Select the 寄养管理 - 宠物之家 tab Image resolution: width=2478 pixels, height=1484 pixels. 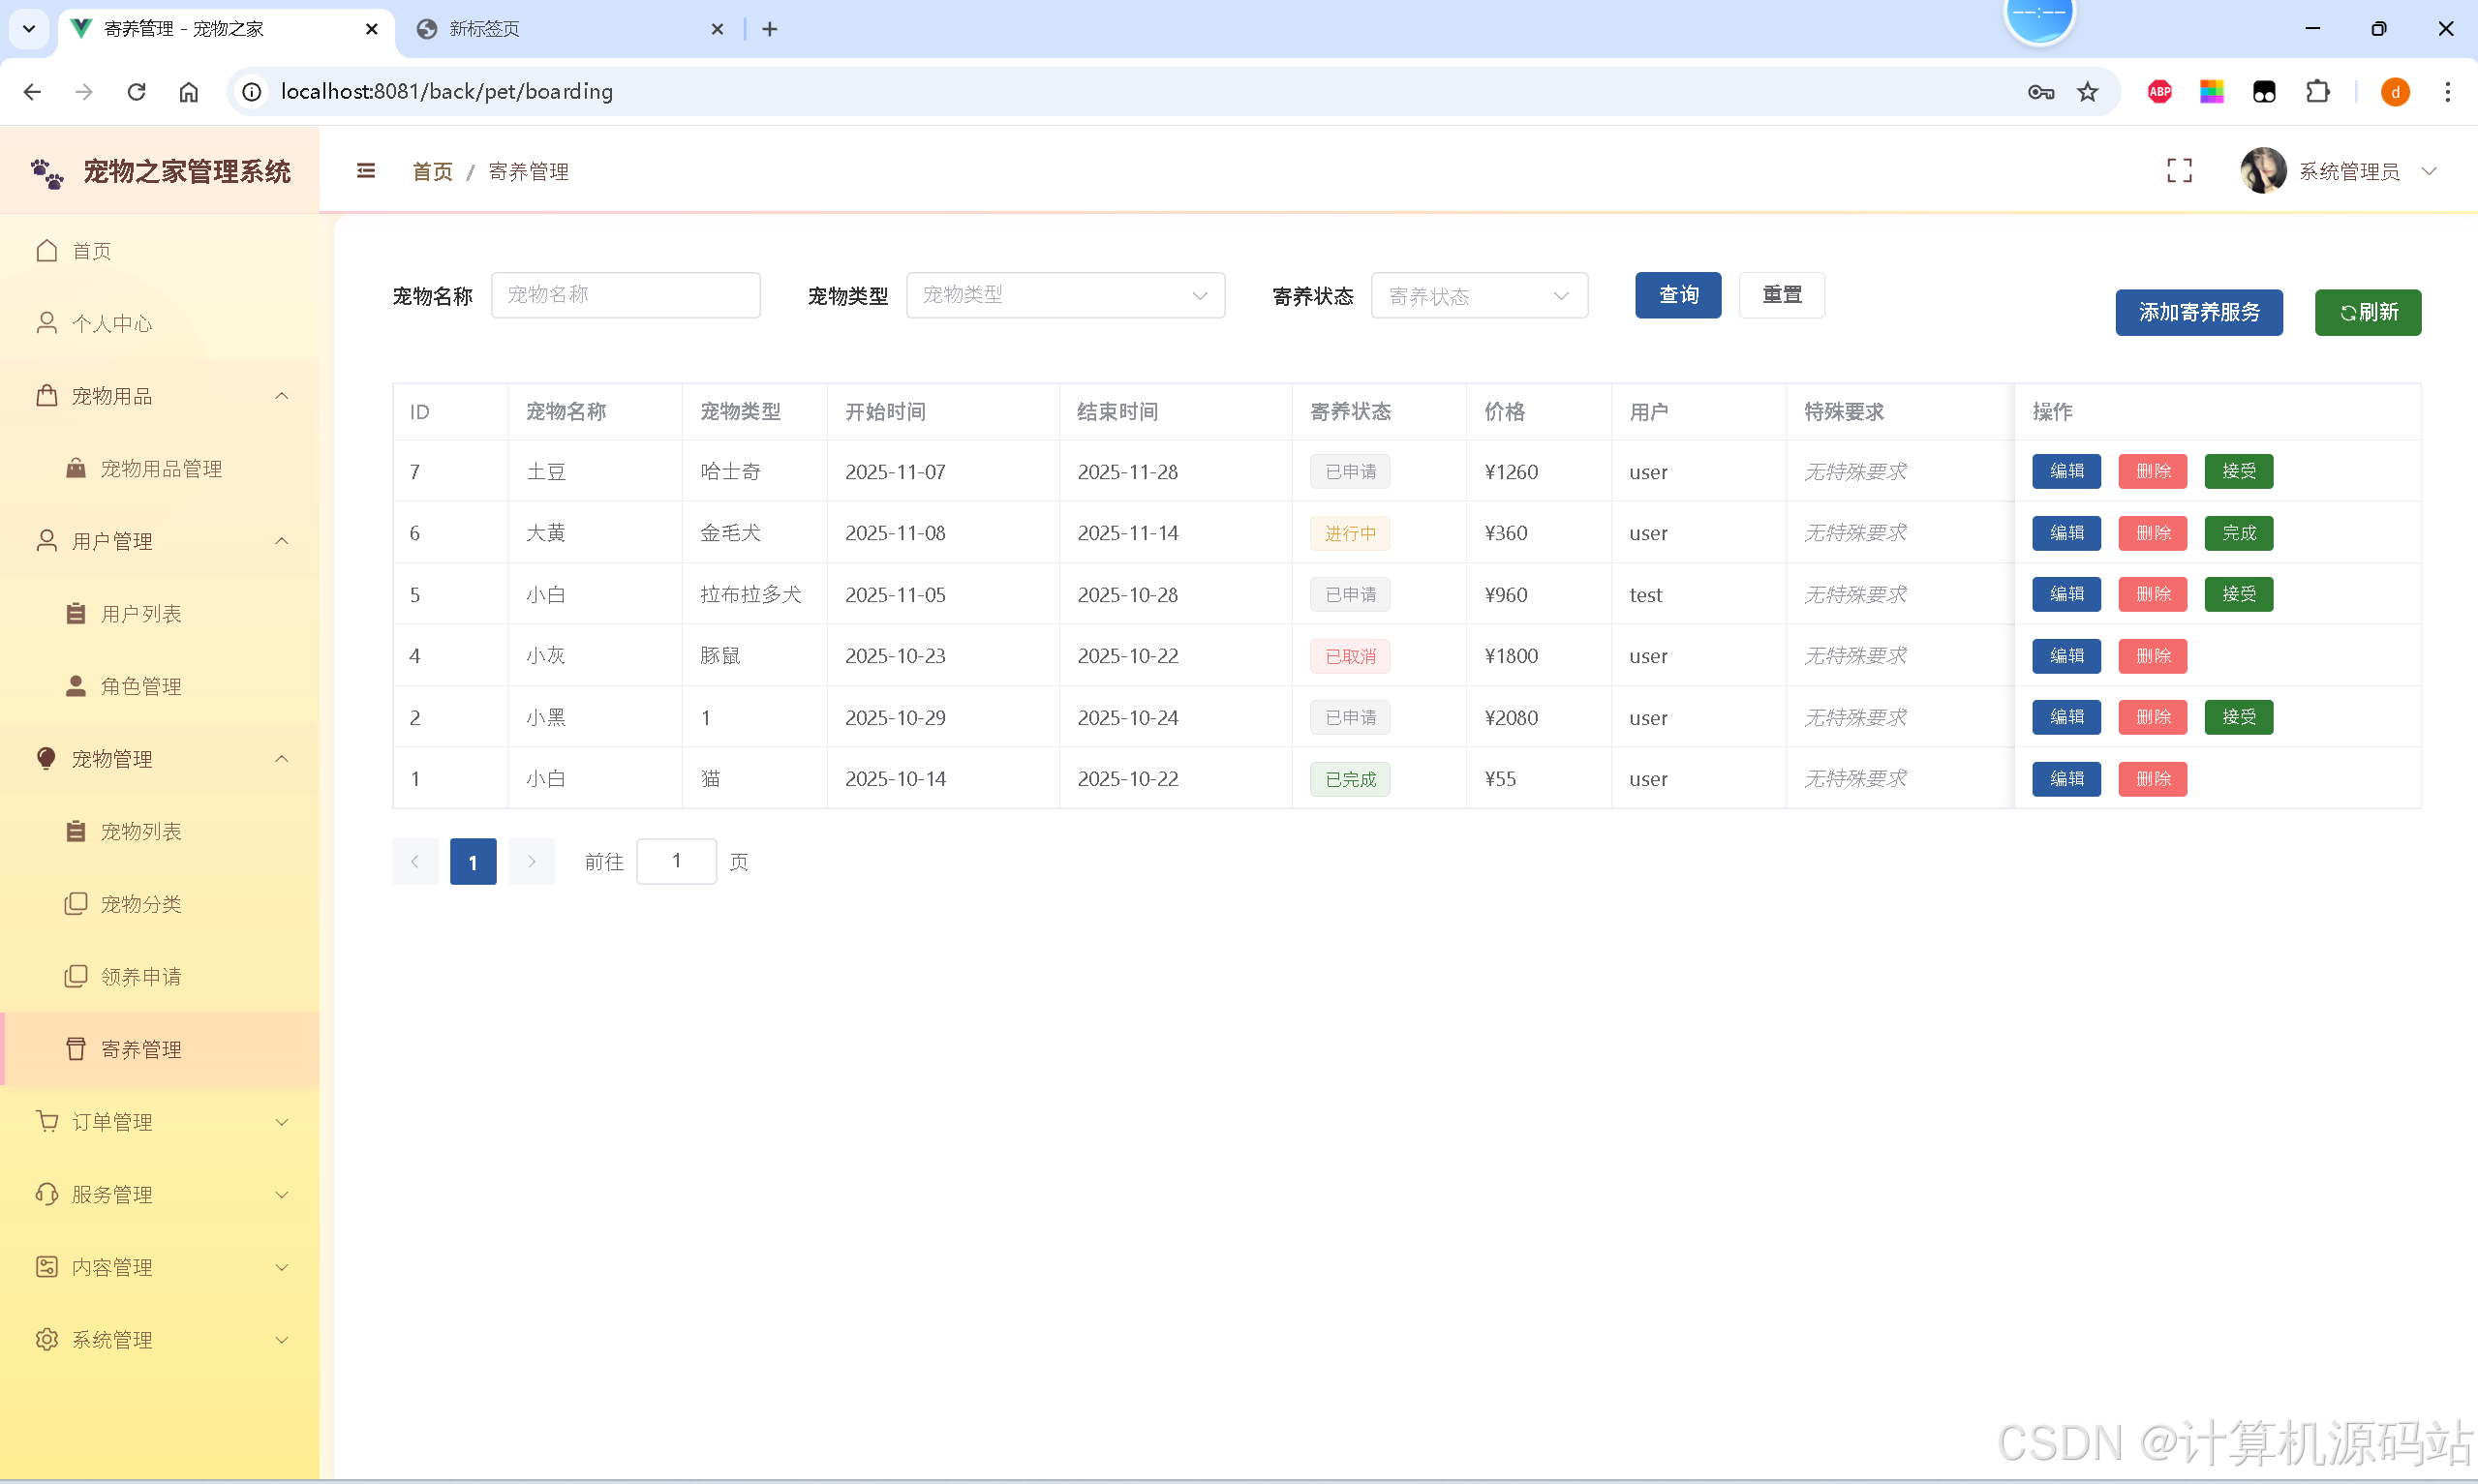pyautogui.click(x=225, y=29)
